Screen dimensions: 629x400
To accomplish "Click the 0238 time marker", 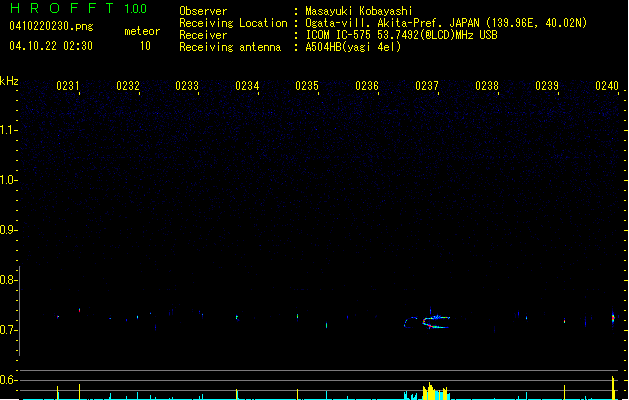I will (487, 86).
